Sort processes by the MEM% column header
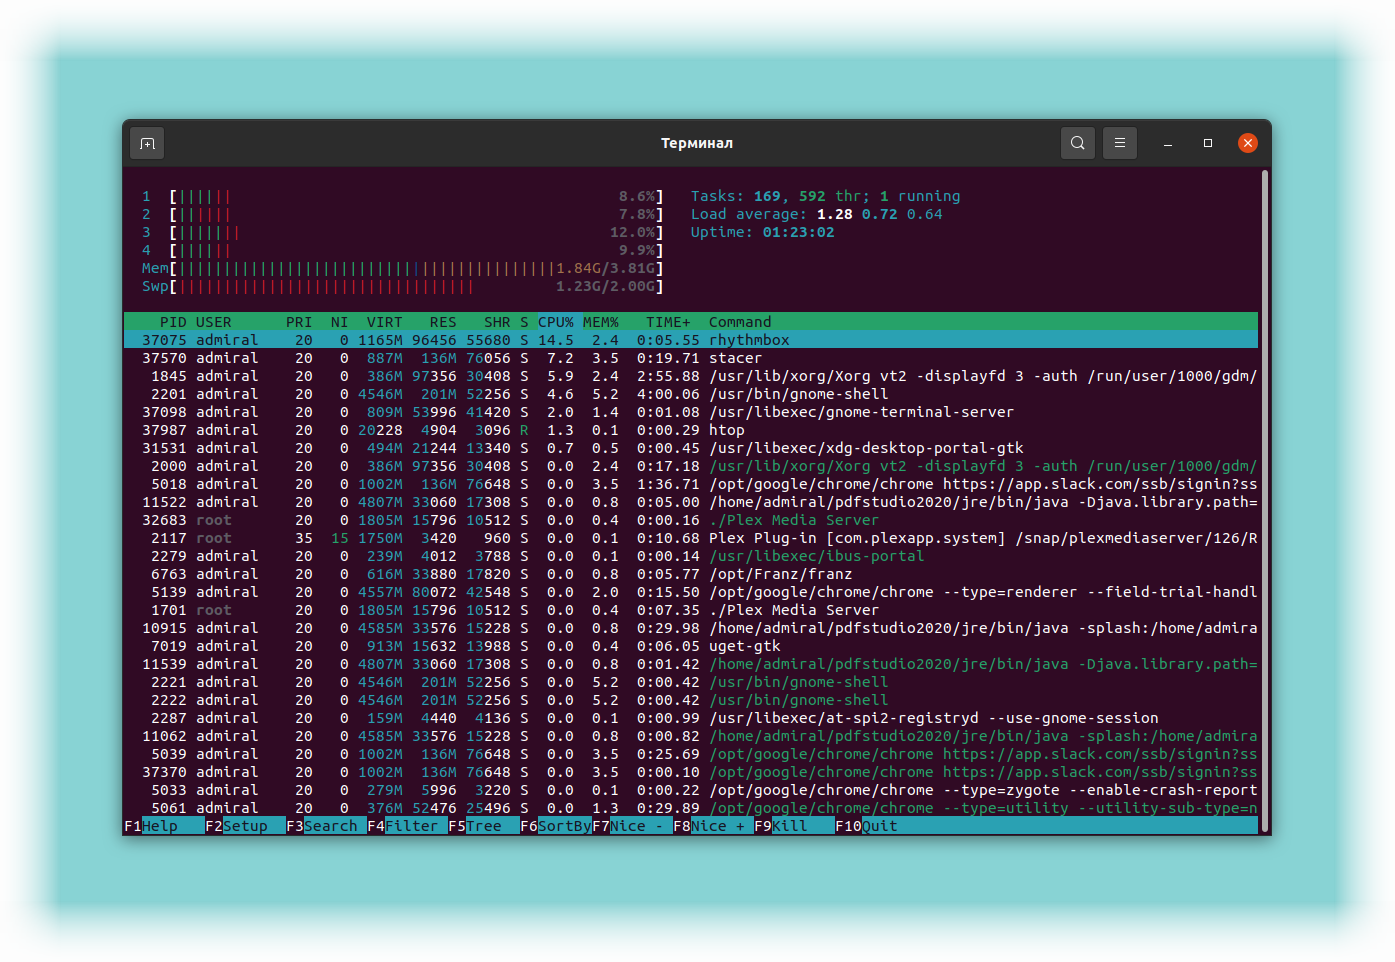1395x962 pixels. click(x=601, y=322)
